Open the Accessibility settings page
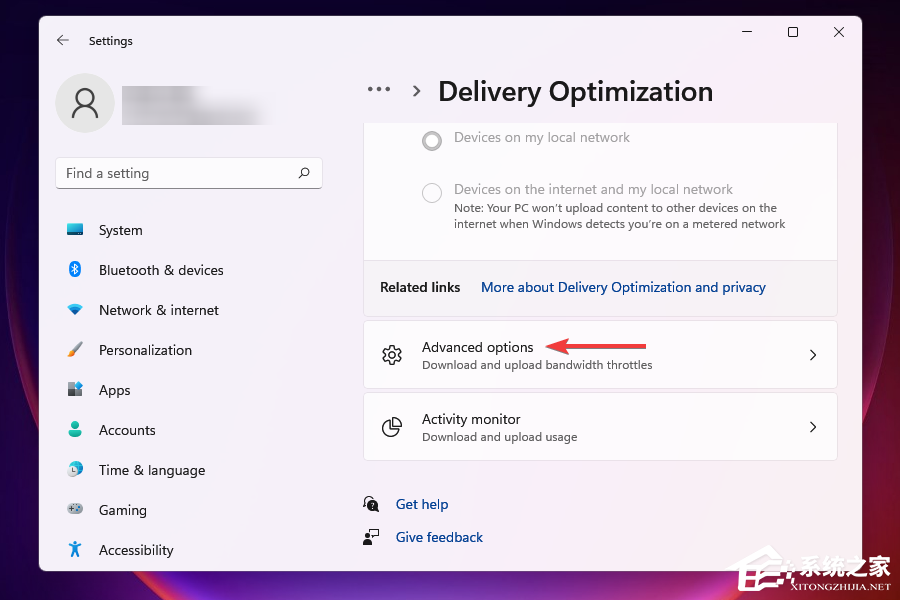The height and width of the screenshot is (600, 900). tap(136, 550)
